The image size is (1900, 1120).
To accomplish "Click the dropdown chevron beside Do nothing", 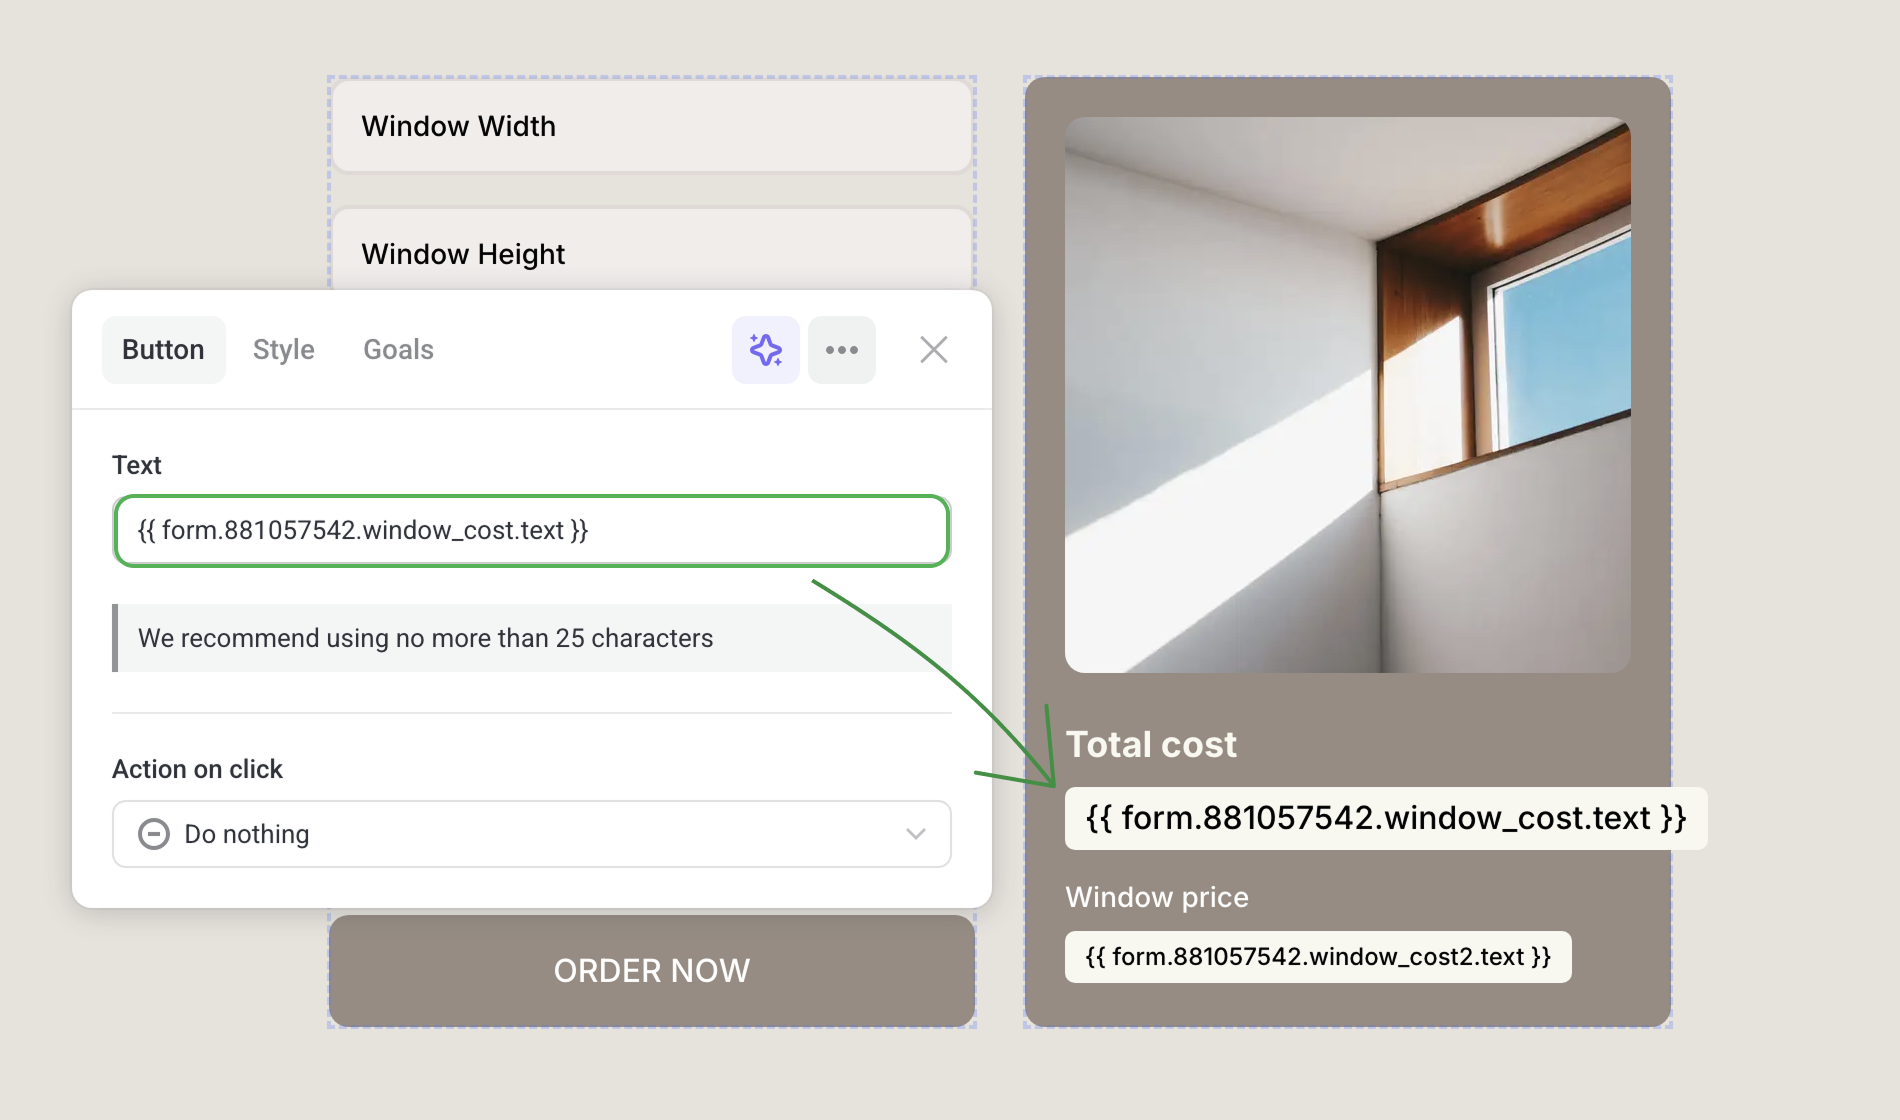I will click(915, 834).
